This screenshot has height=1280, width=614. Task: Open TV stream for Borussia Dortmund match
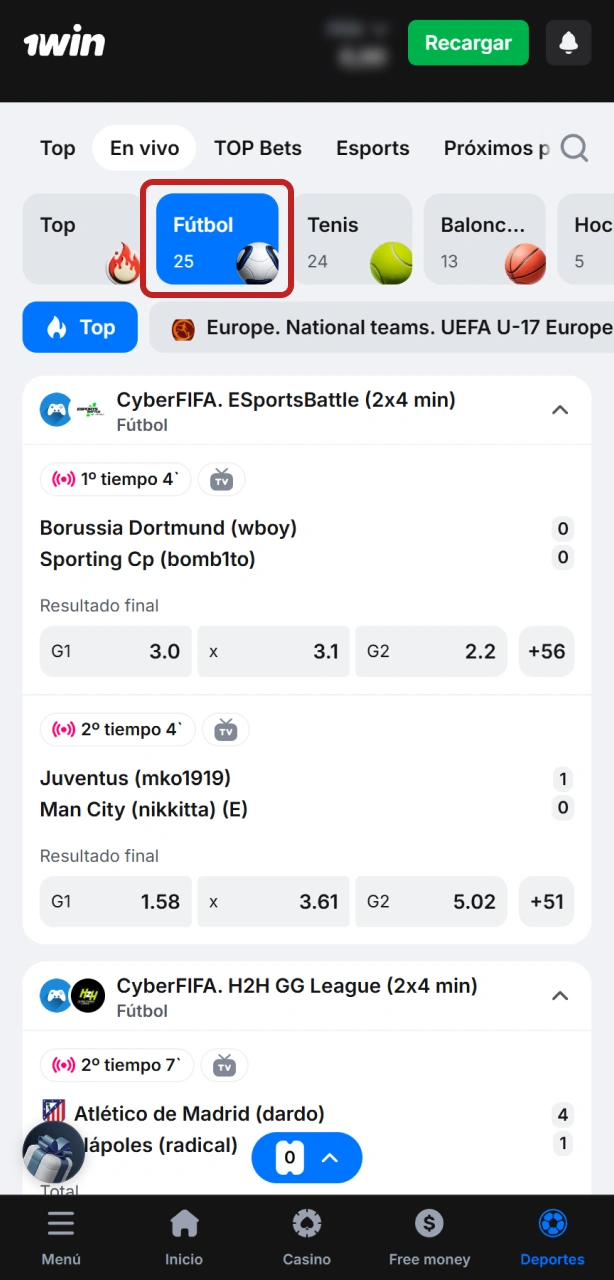221,480
